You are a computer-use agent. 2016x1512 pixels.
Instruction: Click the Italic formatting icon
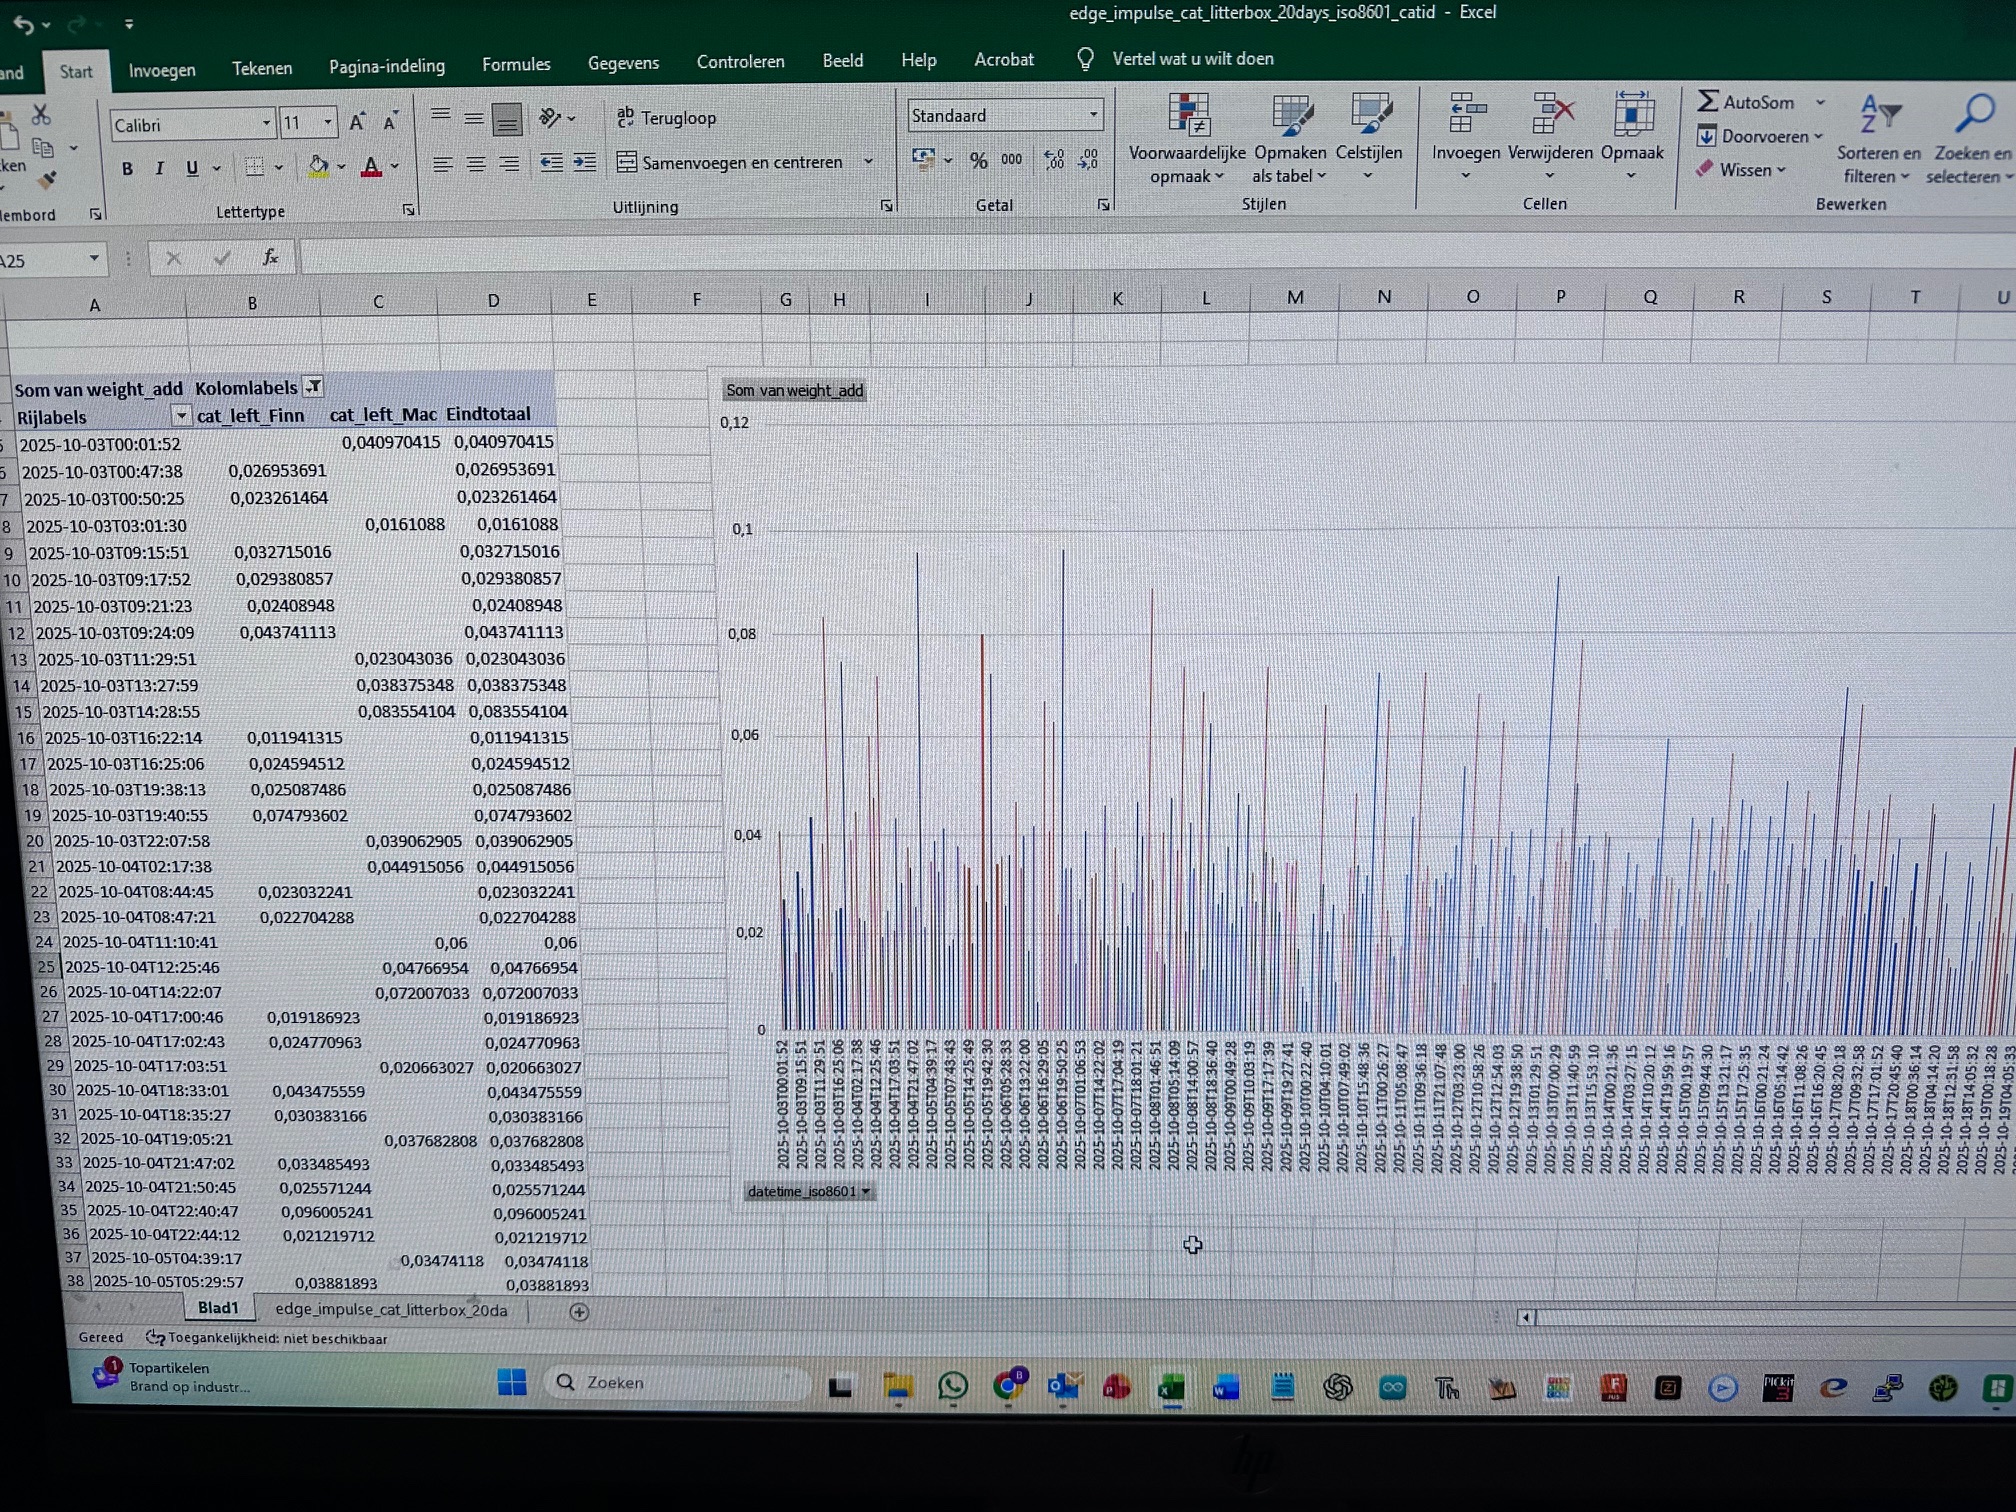point(159,168)
